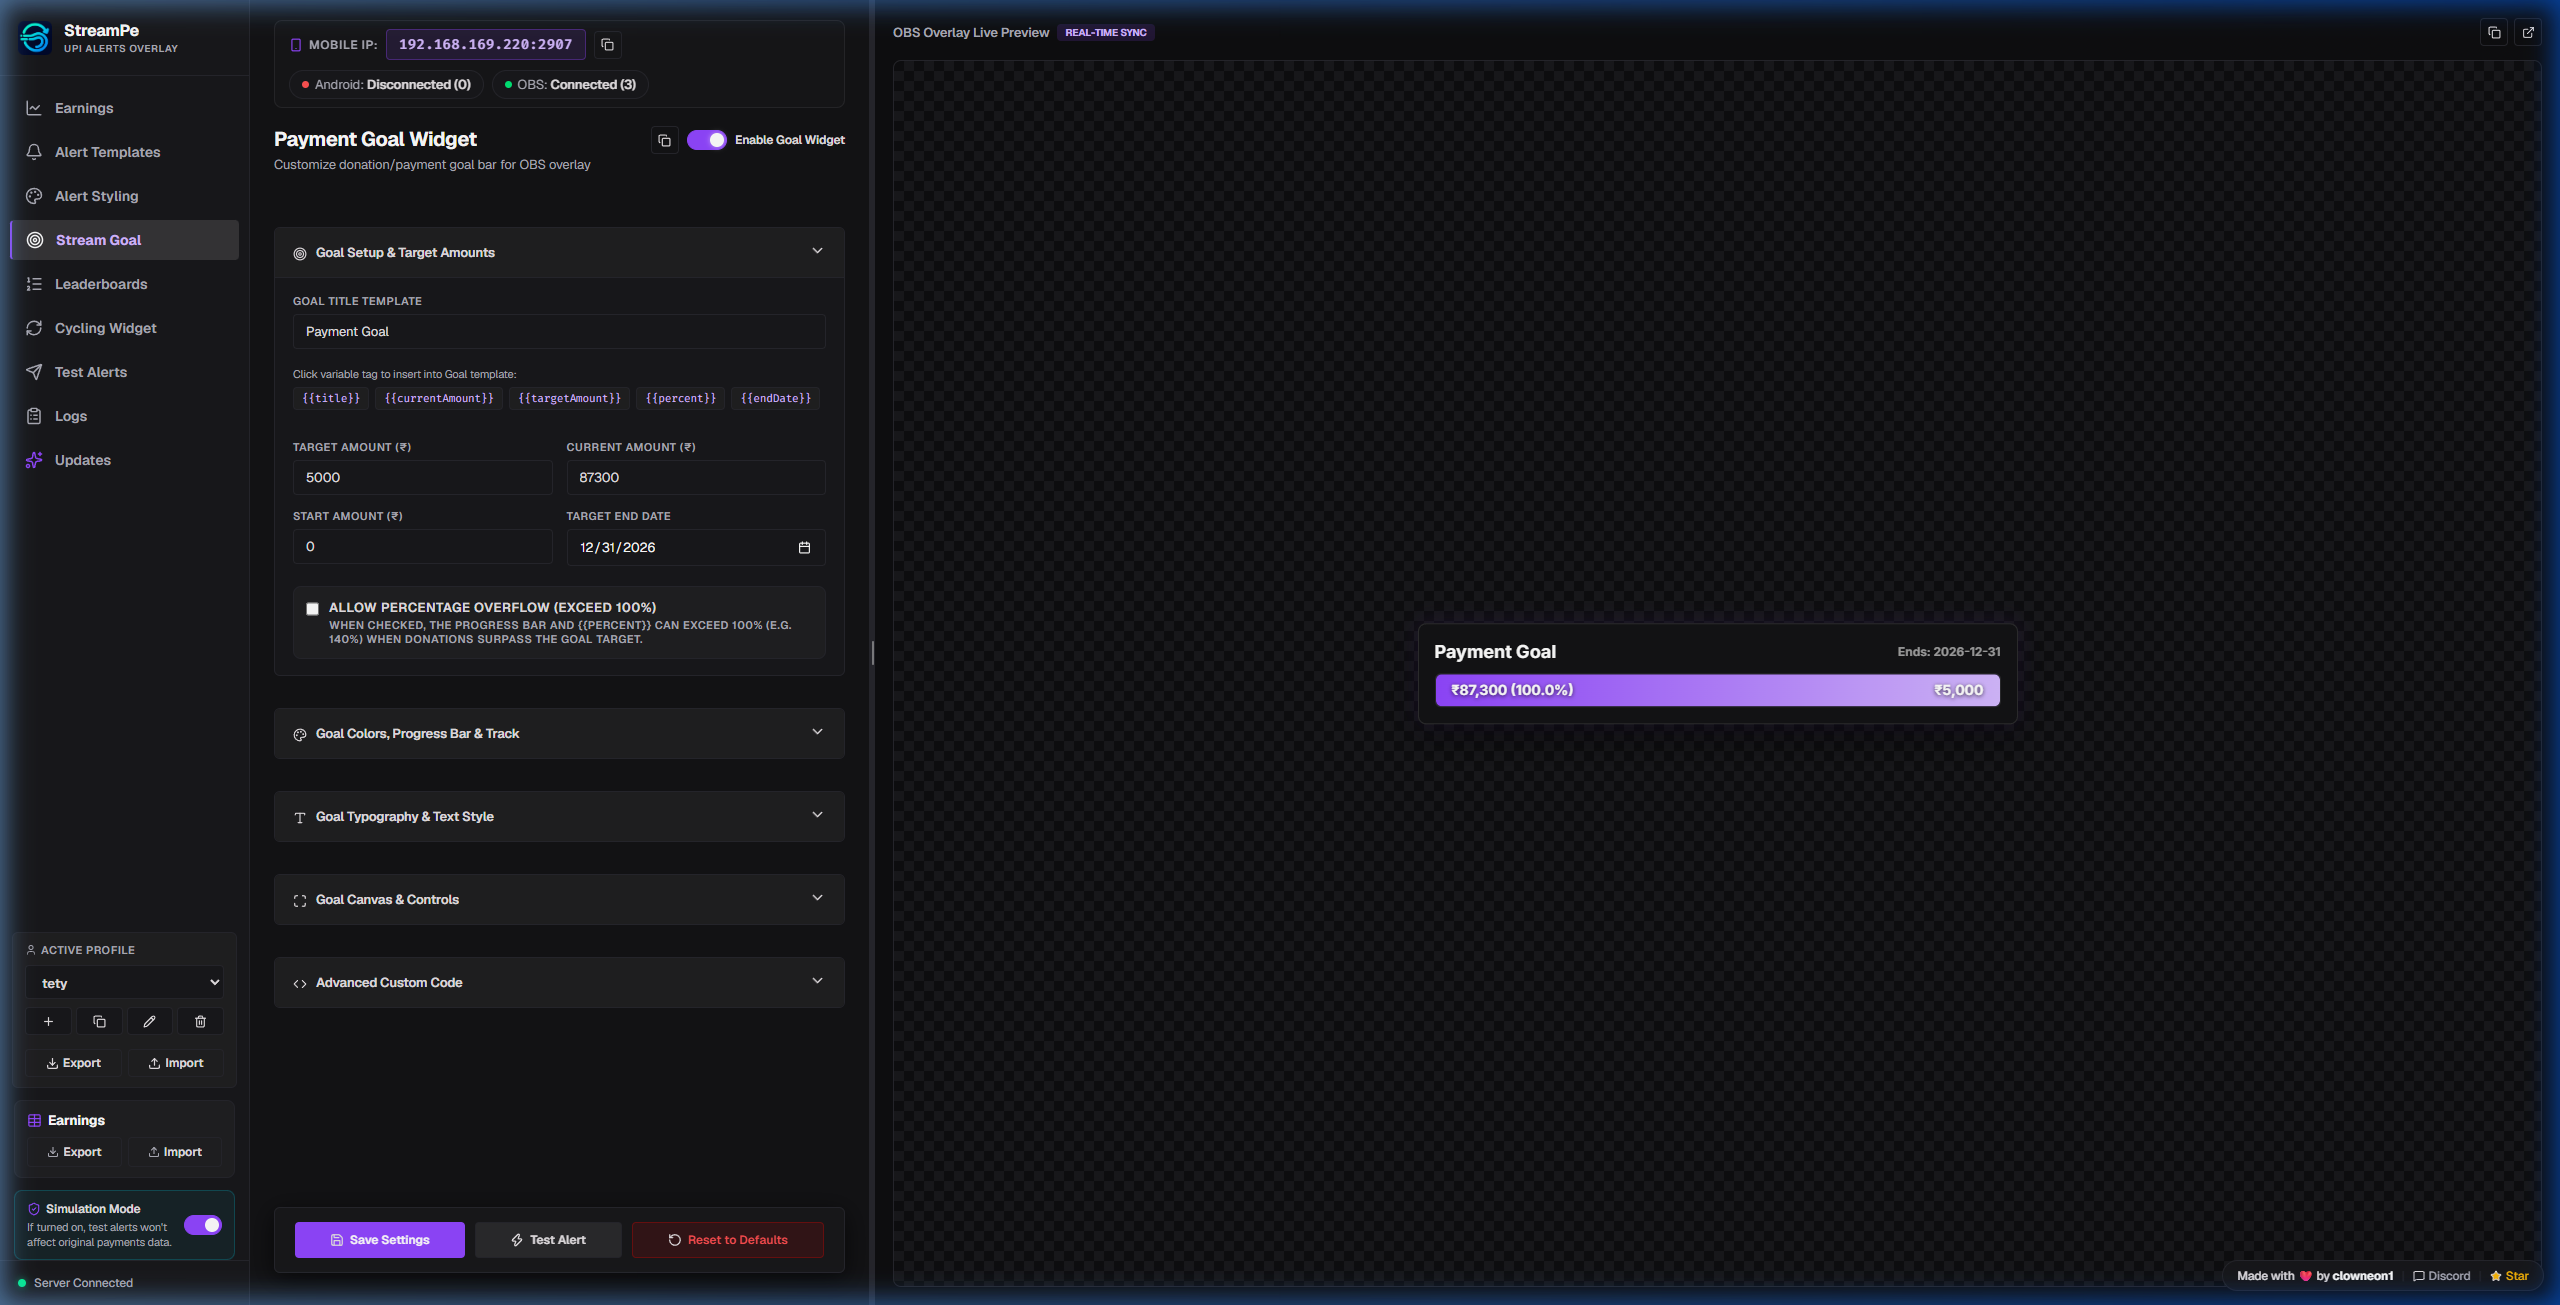This screenshot has width=2560, height=1305.
Task: Click the Goal Title Template input field
Action: click(559, 332)
